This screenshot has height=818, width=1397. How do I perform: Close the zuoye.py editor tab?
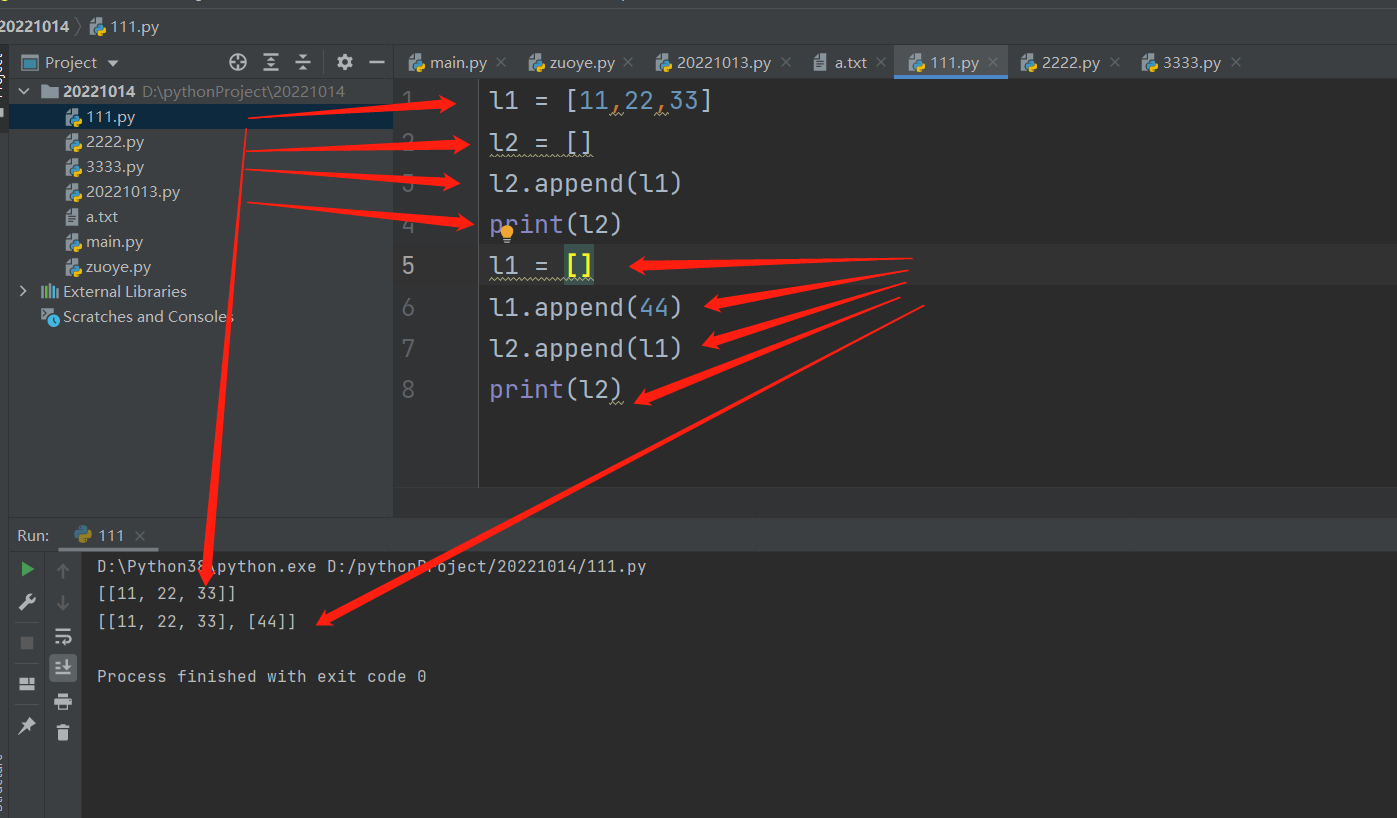tap(628, 62)
